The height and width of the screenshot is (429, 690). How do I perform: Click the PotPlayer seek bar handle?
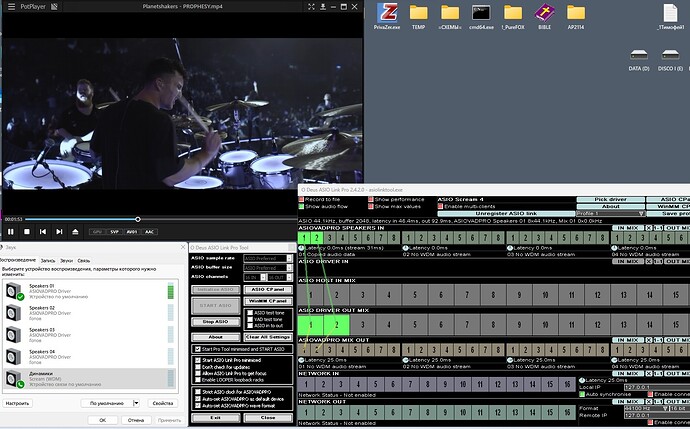click(138, 219)
